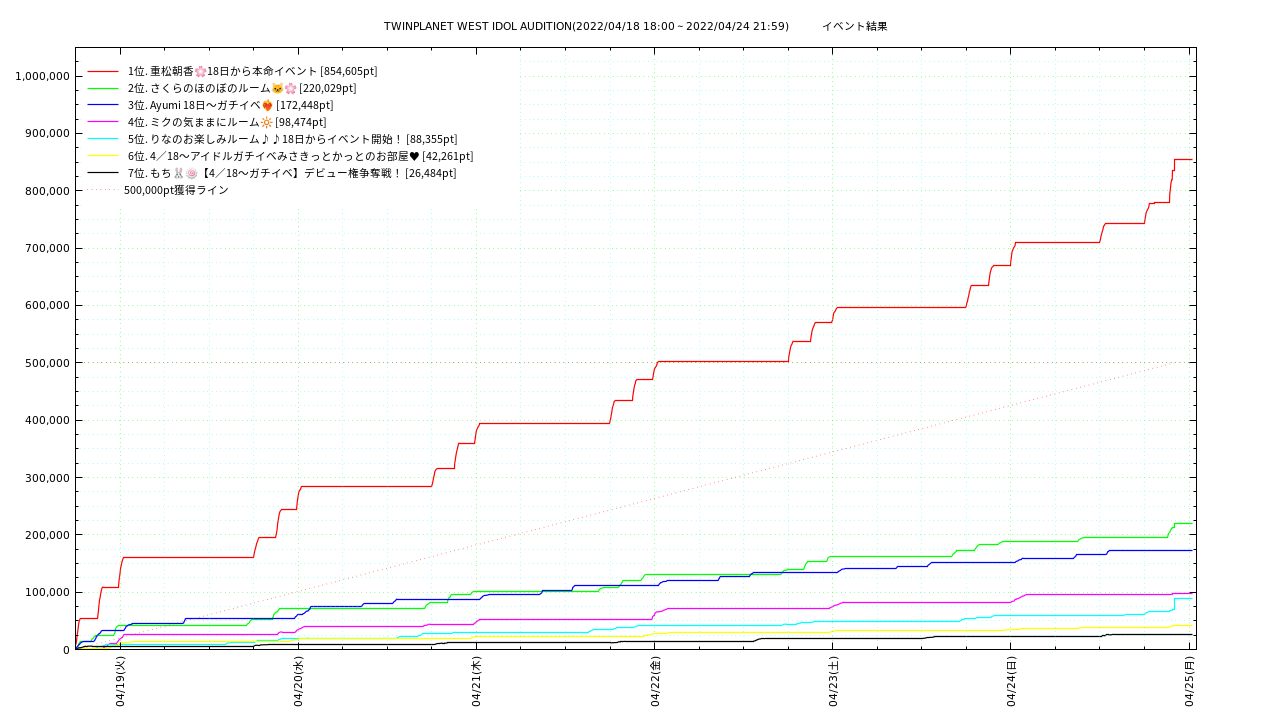The height and width of the screenshot is (720, 1280).
Task: Click the burning heart emoji after Ayumi's entry
Action: 267,106
